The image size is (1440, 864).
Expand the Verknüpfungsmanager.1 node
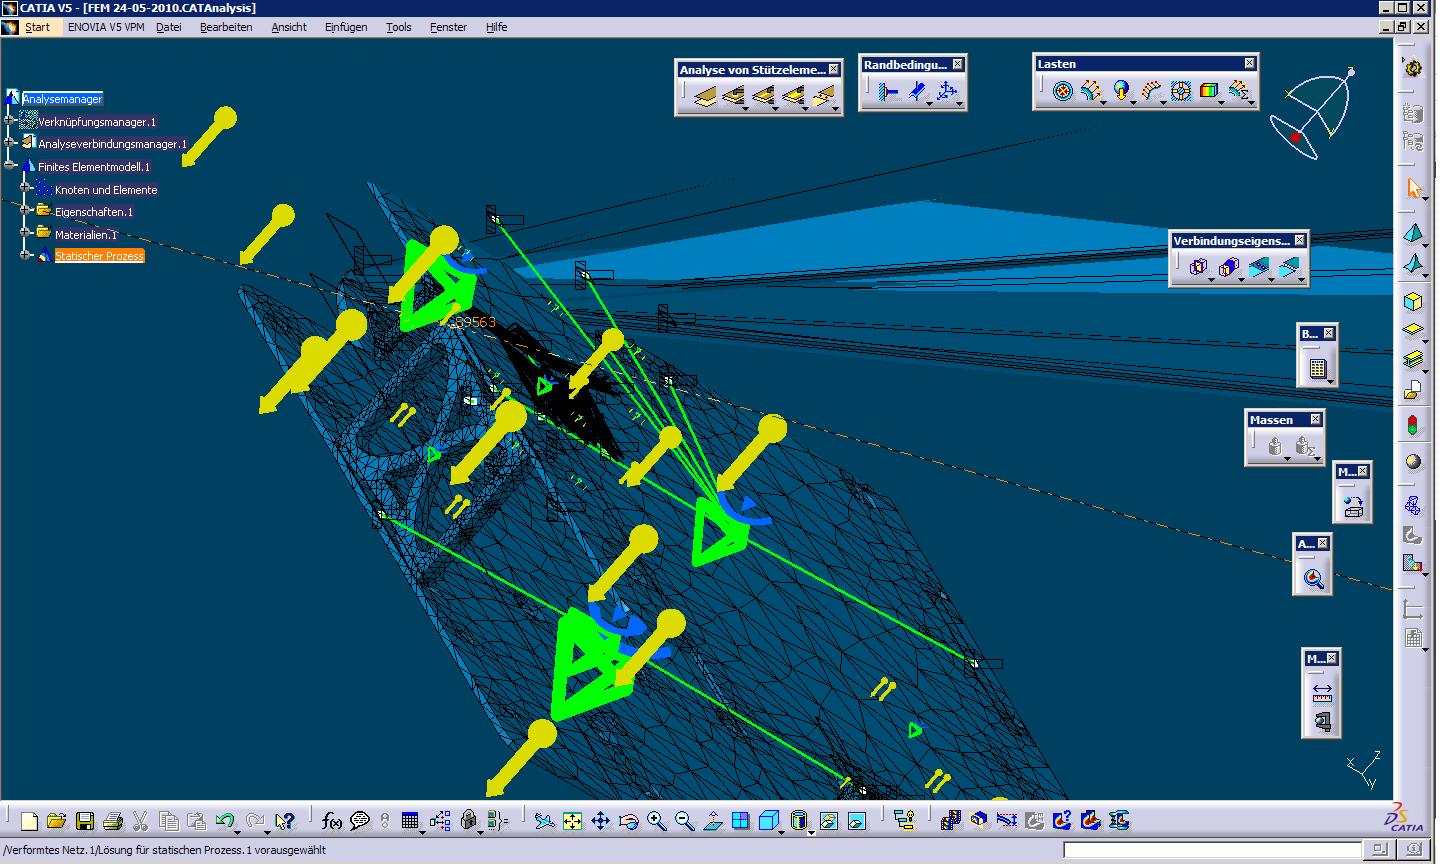10,121
